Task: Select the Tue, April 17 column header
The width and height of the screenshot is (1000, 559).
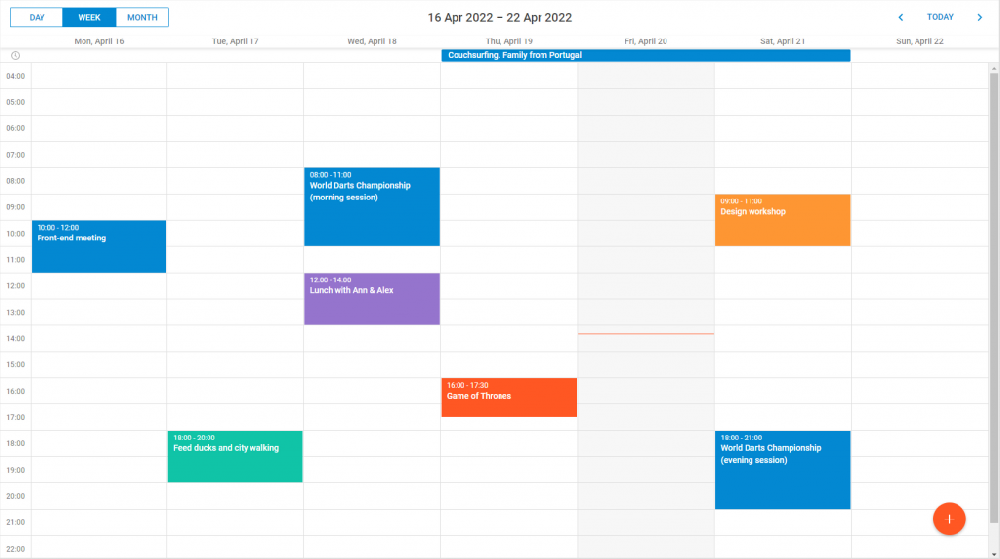Action: point(235,41)
